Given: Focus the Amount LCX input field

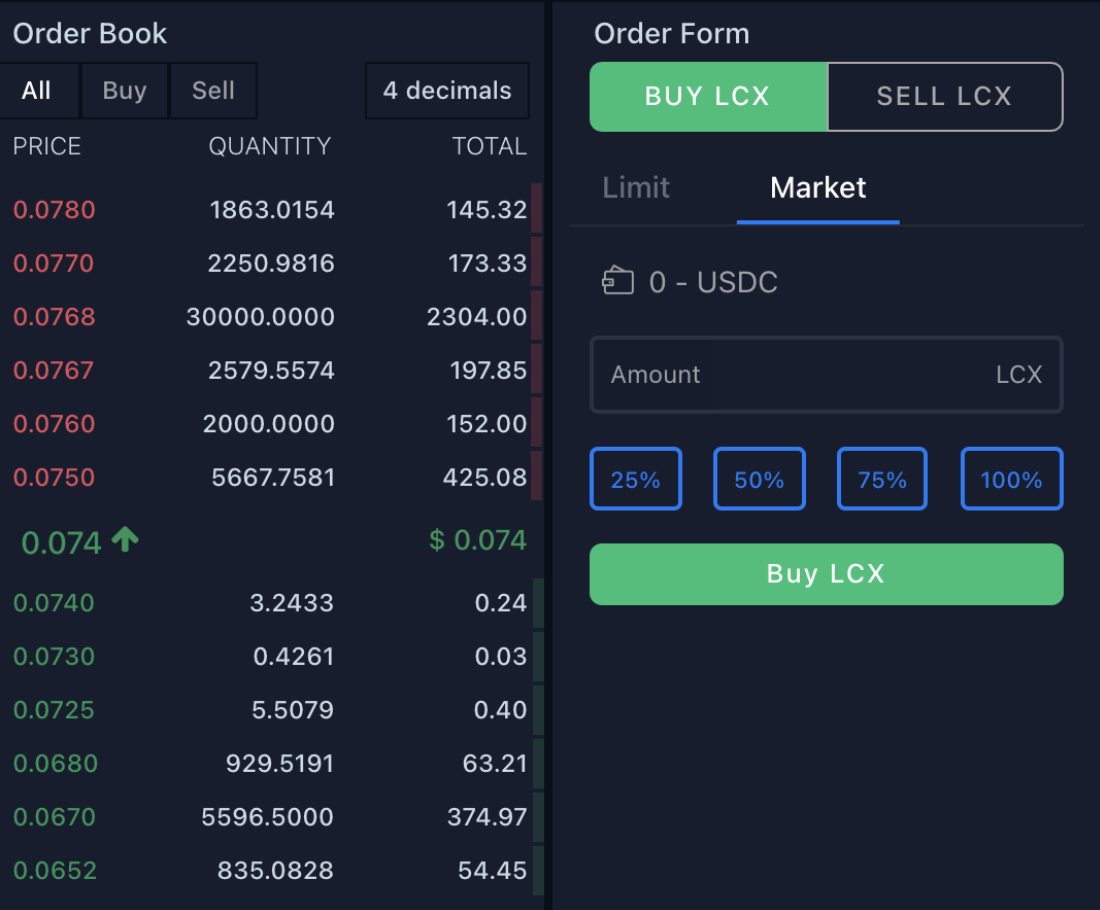Looking at the screenshot, I should click(x=826, y=375).
